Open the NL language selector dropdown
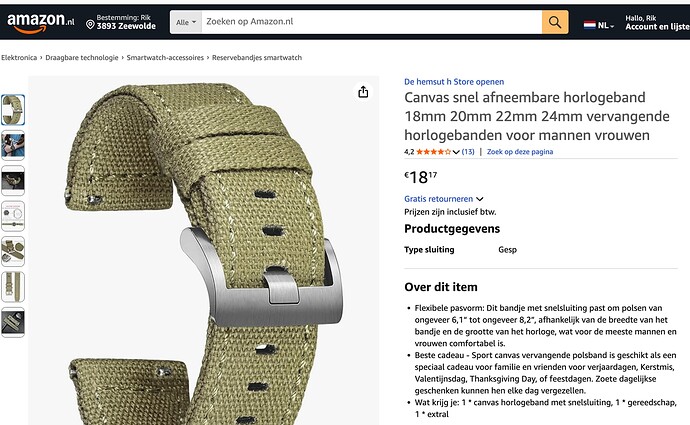 (x=599, y=26)
